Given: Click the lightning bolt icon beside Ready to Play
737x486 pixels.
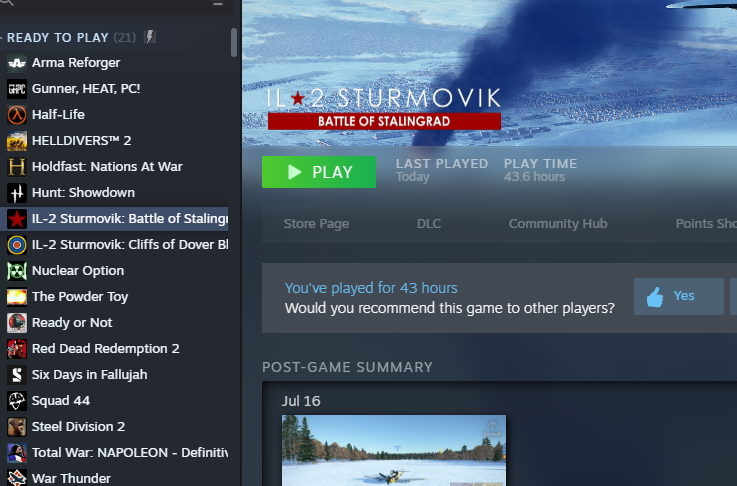Looking at the screenshot, I should [150, 37].
